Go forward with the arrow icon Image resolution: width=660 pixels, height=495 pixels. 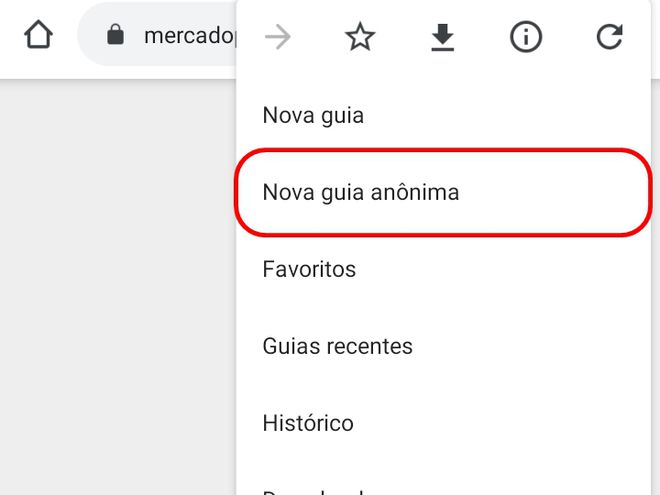278,37
